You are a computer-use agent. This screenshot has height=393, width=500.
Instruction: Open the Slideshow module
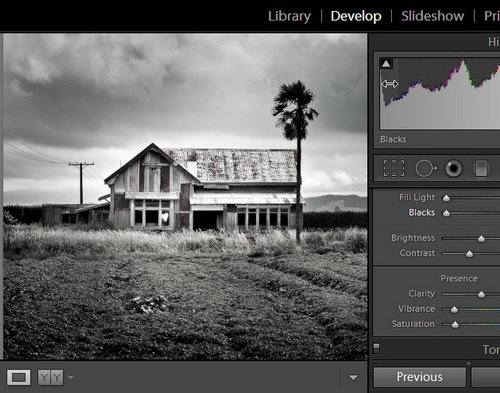(433, 16)
